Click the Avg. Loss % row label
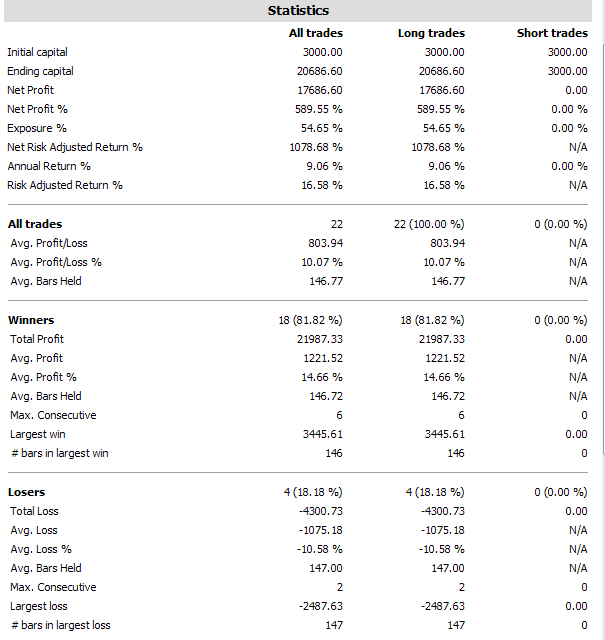Screen dimensions: 605x640 point(41,549)
